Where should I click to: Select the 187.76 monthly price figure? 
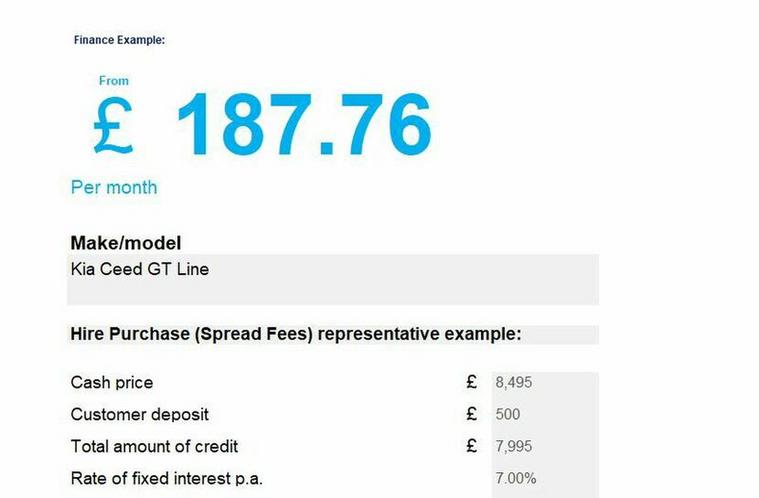pos(304,125)
